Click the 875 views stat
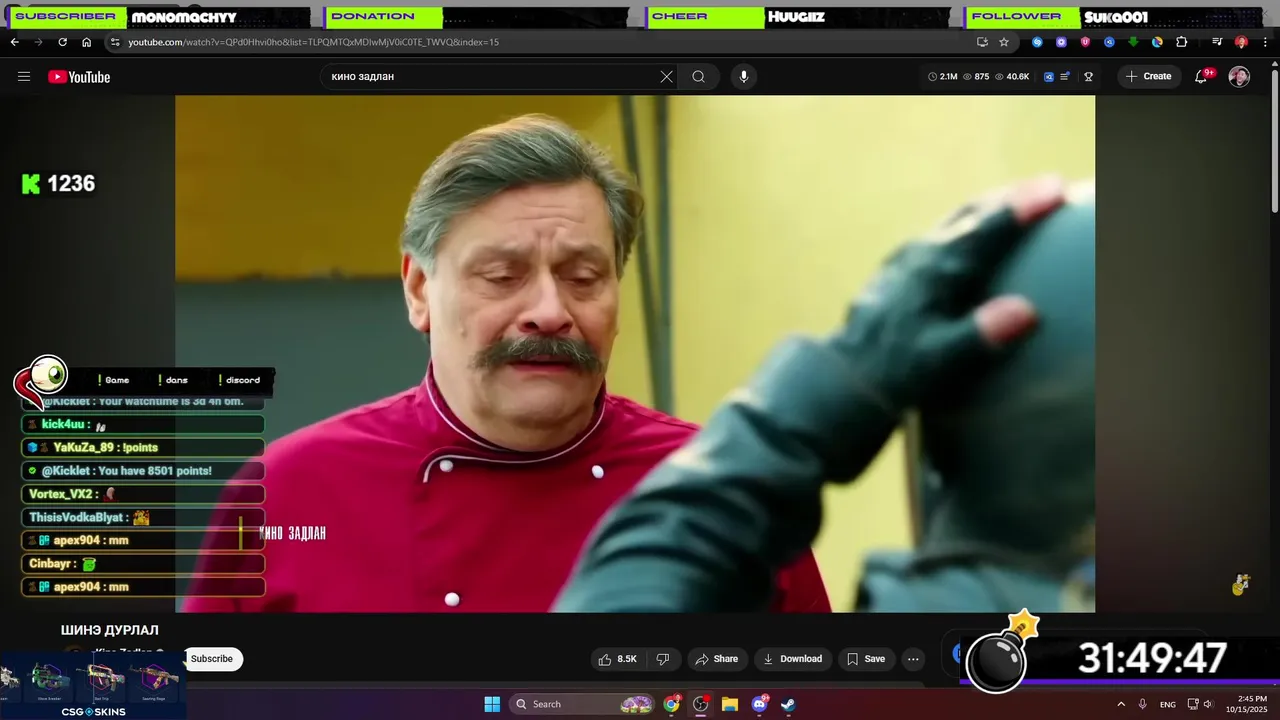1280x720 pixels. click(976, 77)
